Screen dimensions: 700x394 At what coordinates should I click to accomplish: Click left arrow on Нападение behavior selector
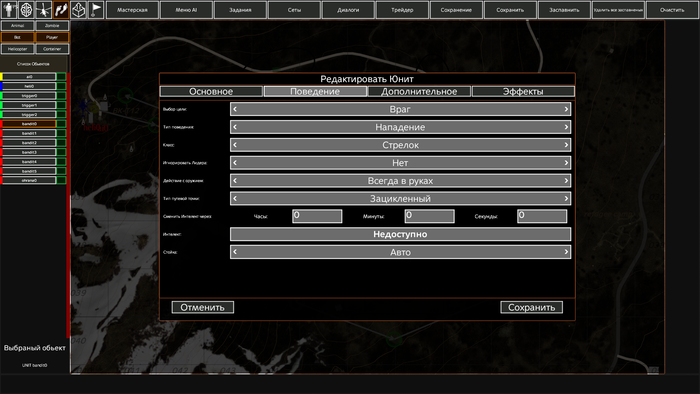coord(235,127)
